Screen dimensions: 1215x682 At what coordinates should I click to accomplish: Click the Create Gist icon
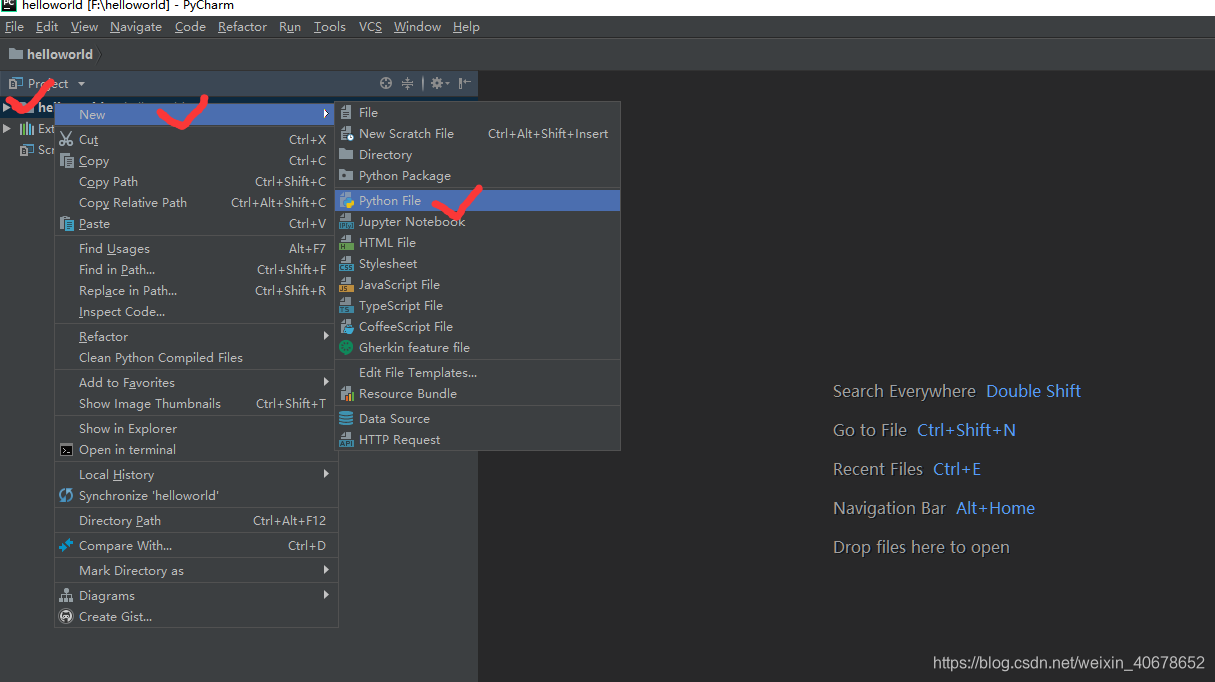pos(66,617)
